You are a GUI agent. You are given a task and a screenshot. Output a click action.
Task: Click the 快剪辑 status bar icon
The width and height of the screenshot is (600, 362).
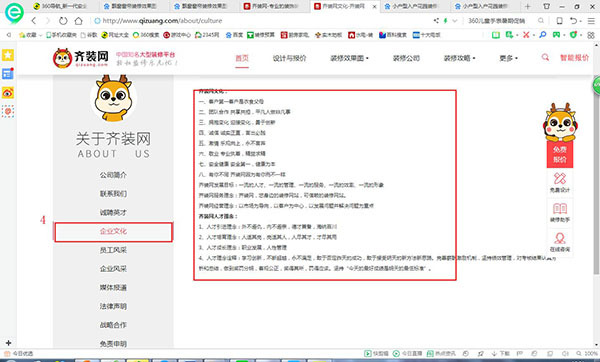click(x=376, y=354)
